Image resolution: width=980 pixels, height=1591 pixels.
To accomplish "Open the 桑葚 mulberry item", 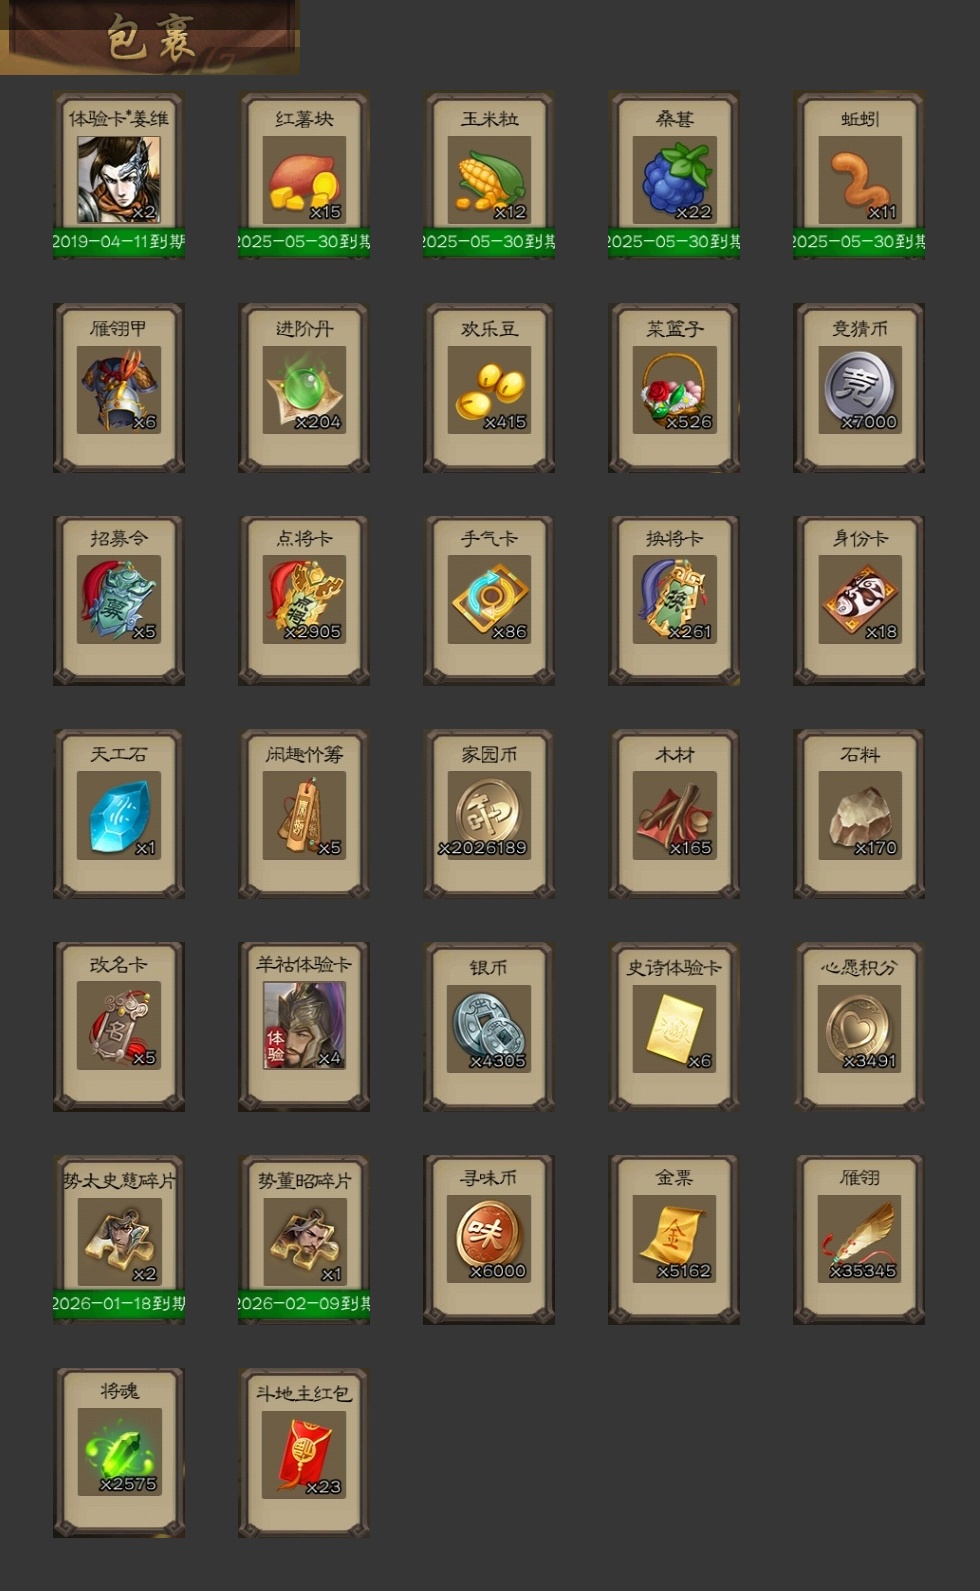I will (674, 176).
